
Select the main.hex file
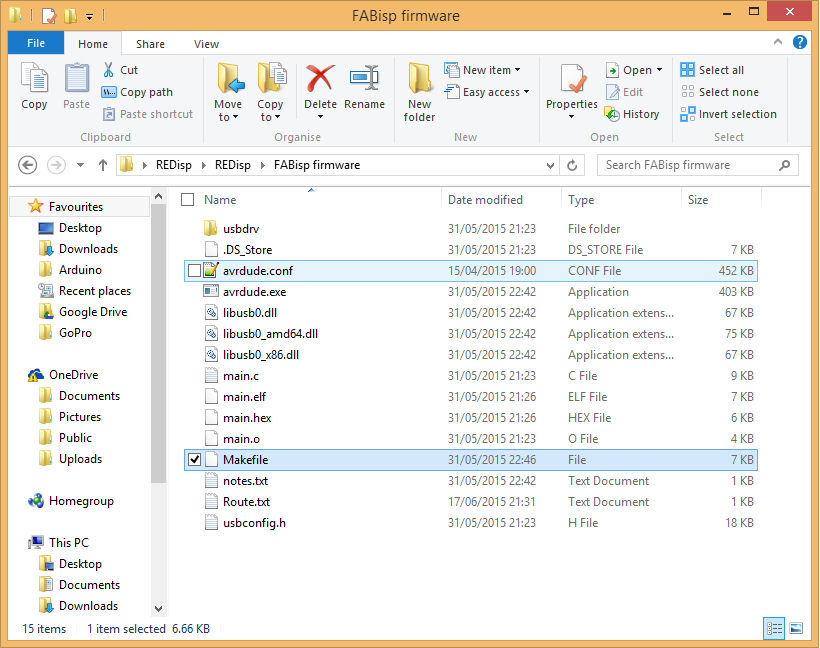click(471, 417)
